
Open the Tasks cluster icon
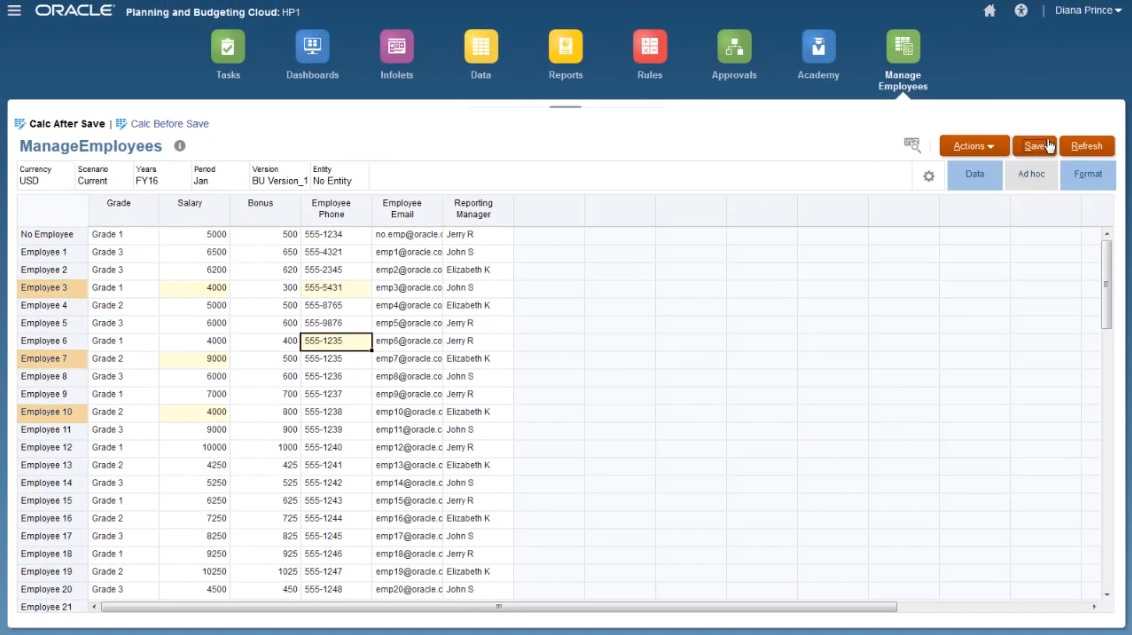point(227,45)
